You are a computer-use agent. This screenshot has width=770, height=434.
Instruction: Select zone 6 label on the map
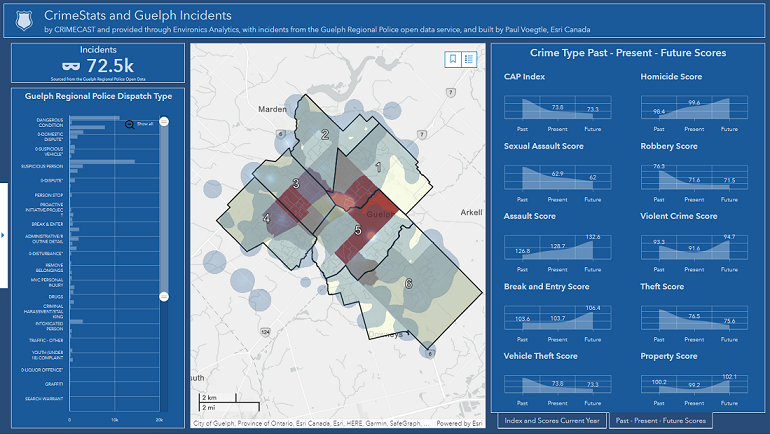click(x=409, y=283)
